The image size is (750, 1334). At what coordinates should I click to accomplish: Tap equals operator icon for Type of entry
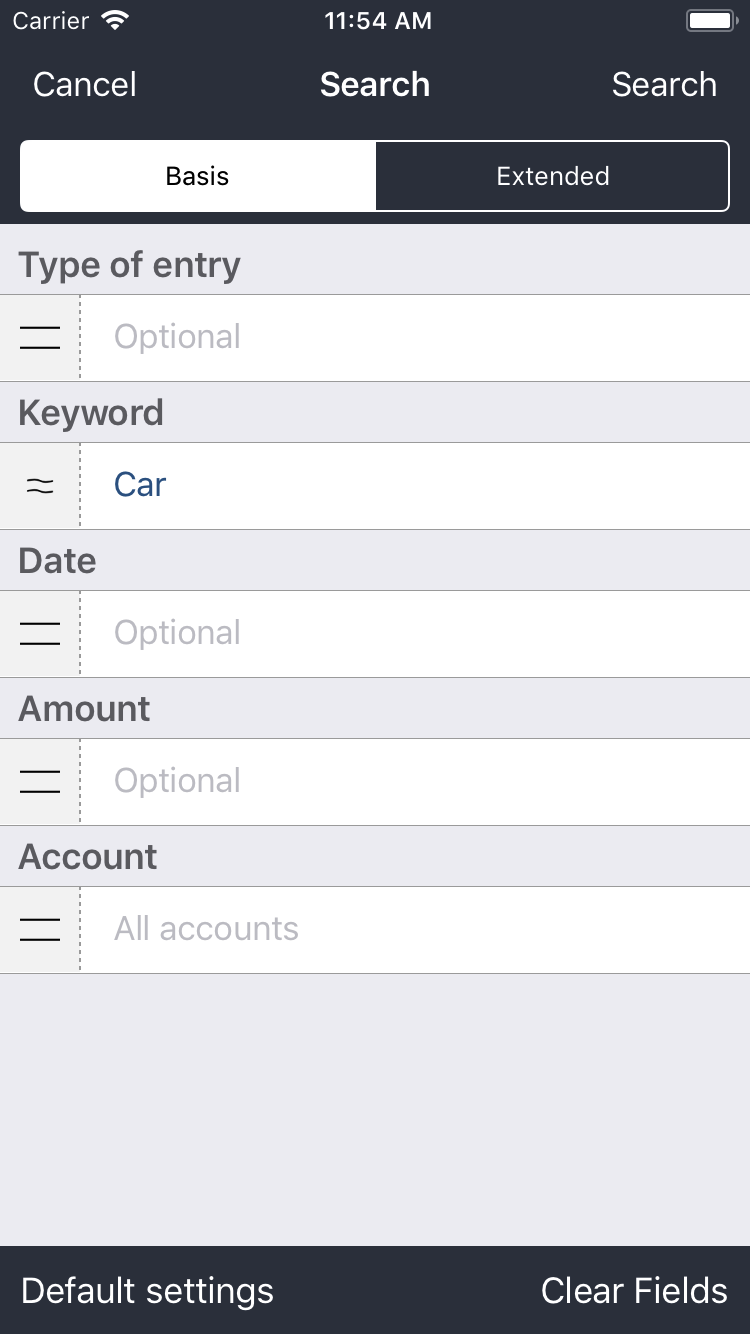(40, 338)
